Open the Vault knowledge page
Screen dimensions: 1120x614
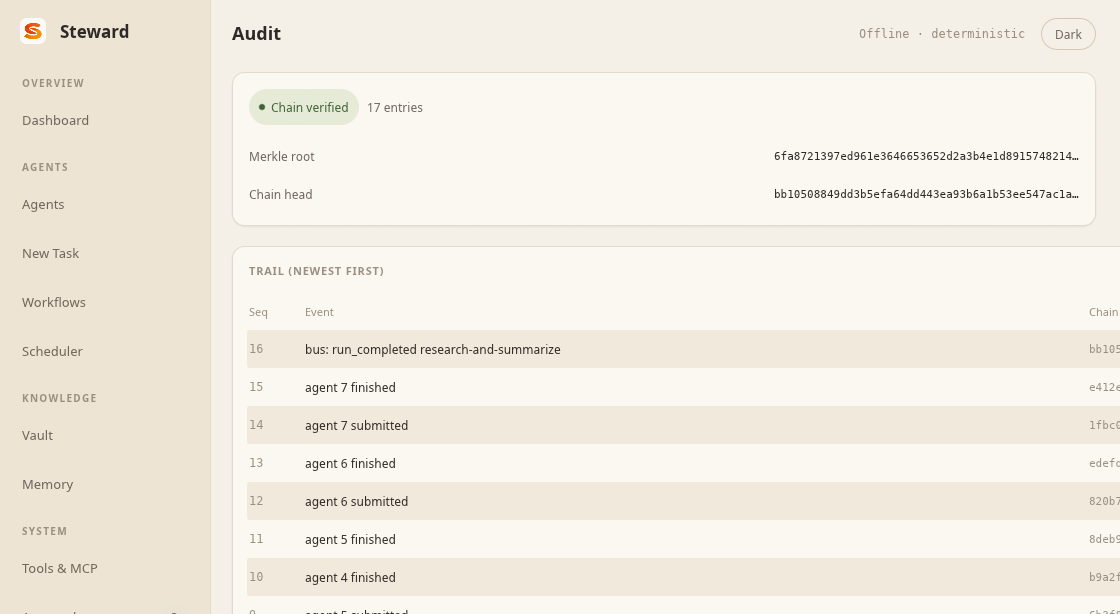pos(37,436)
